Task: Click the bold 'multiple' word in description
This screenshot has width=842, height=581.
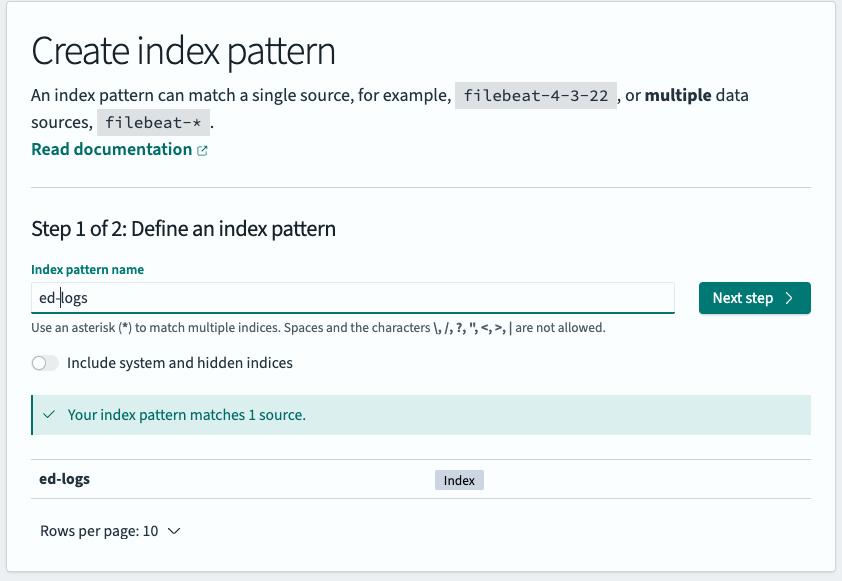Action: (678, 96)
